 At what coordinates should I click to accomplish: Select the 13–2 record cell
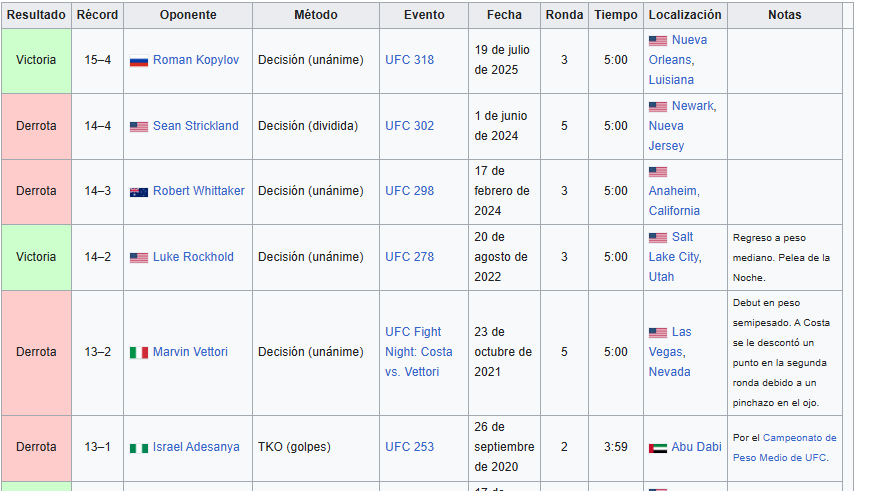(x=97, y=353)
